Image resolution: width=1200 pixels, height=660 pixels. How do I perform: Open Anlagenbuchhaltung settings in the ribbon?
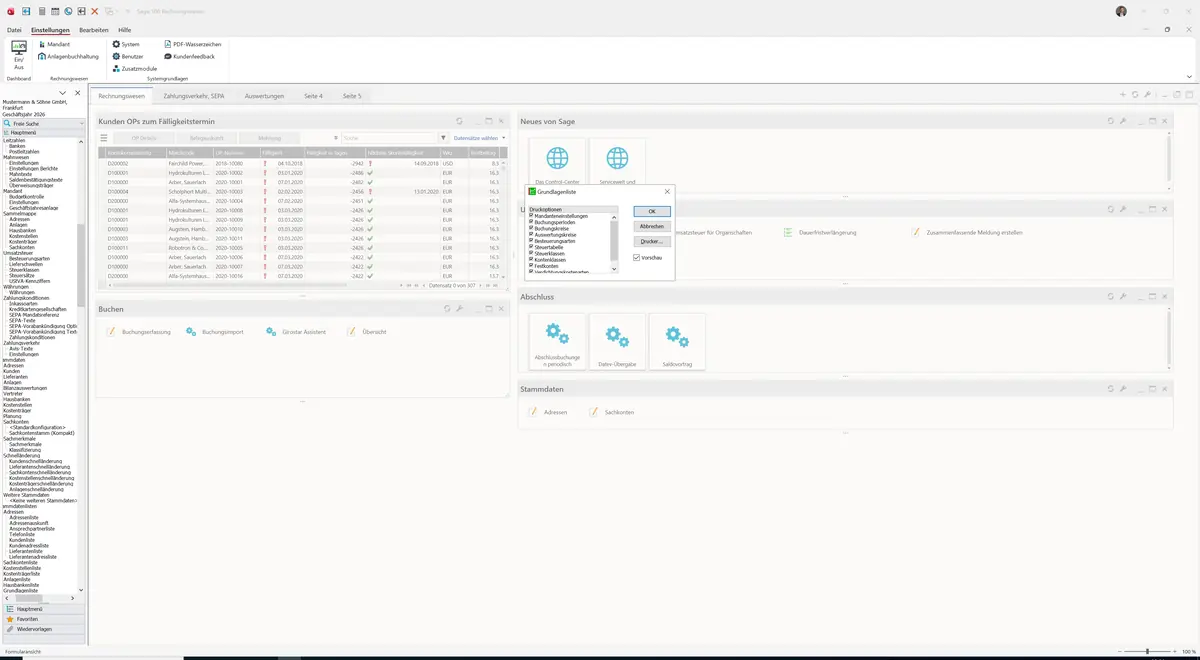click(68, 57)
